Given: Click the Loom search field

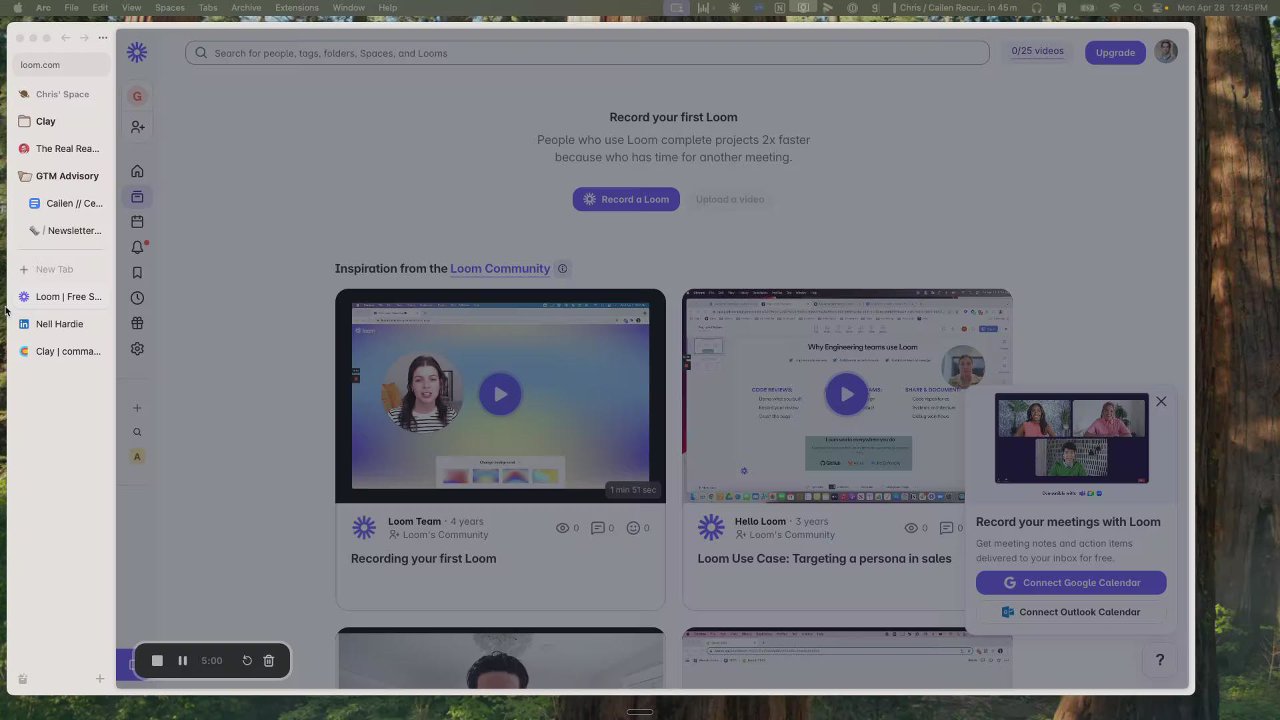Looking at the screenshot, I should point(587,53).
